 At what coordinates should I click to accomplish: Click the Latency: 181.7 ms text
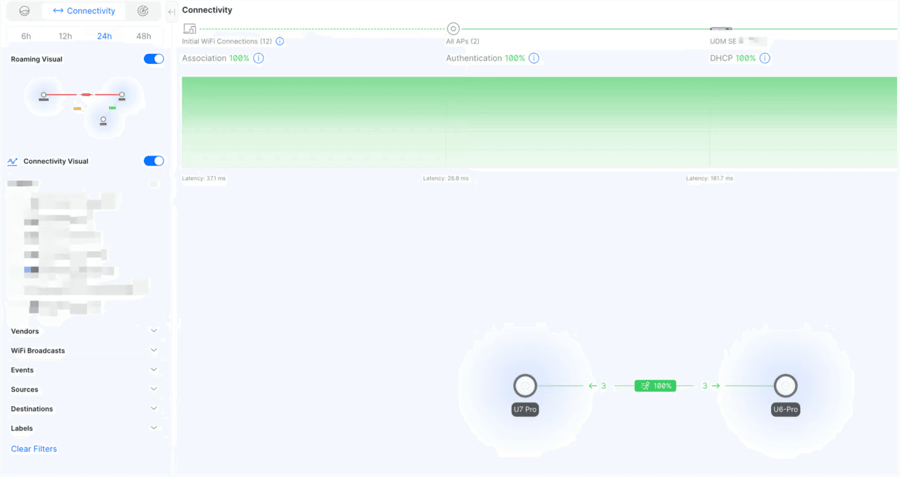pos(709,179)
